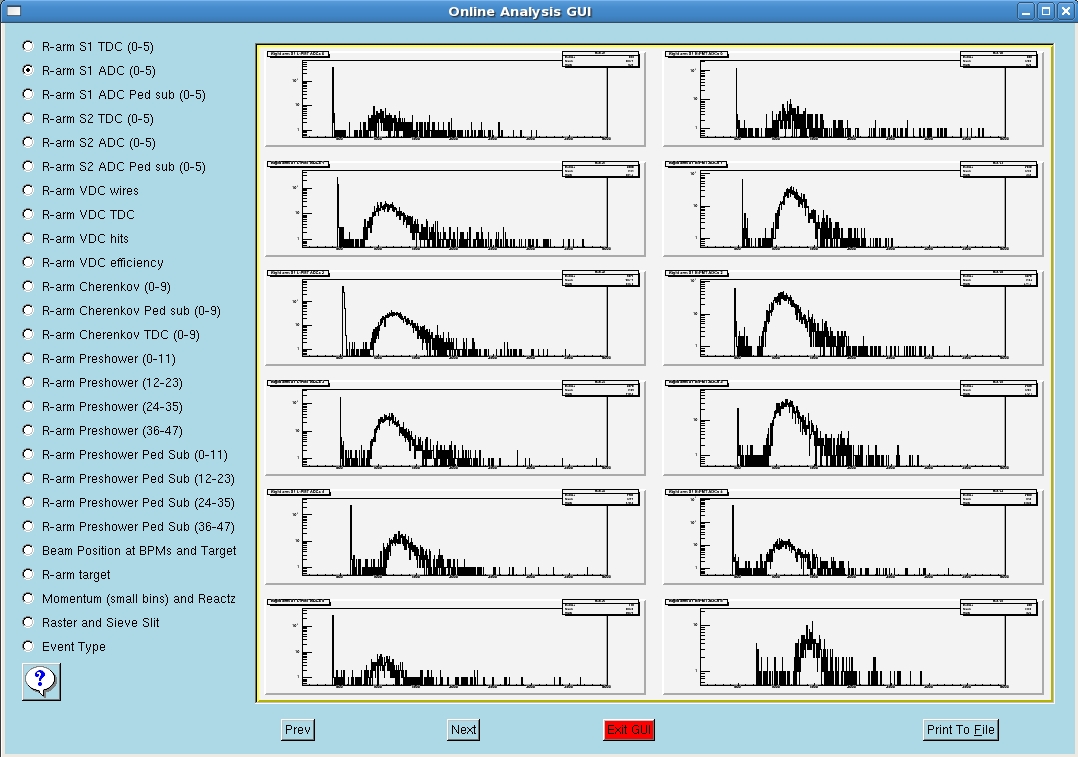Click bottom-row left histogram plot
Screen dimensions: 1078x757
click(x=455, y=646)
